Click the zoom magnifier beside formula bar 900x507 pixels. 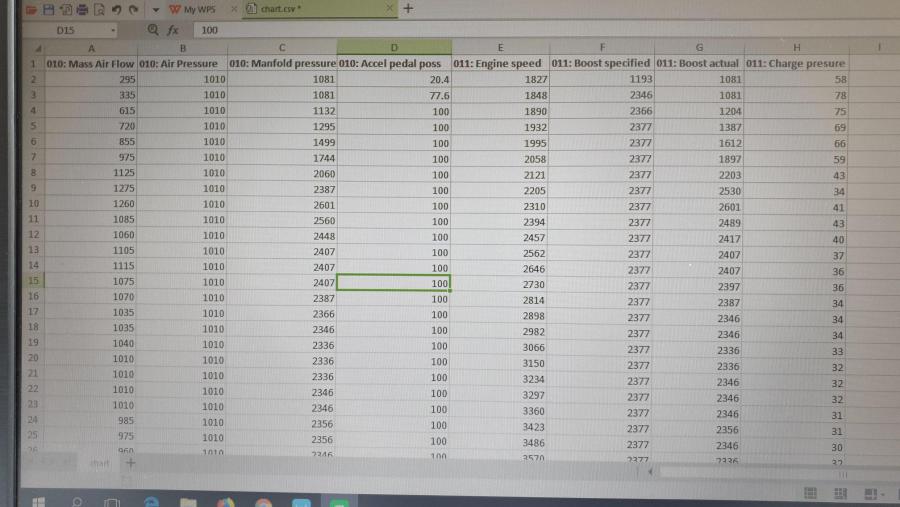click(x=153, y=30)
